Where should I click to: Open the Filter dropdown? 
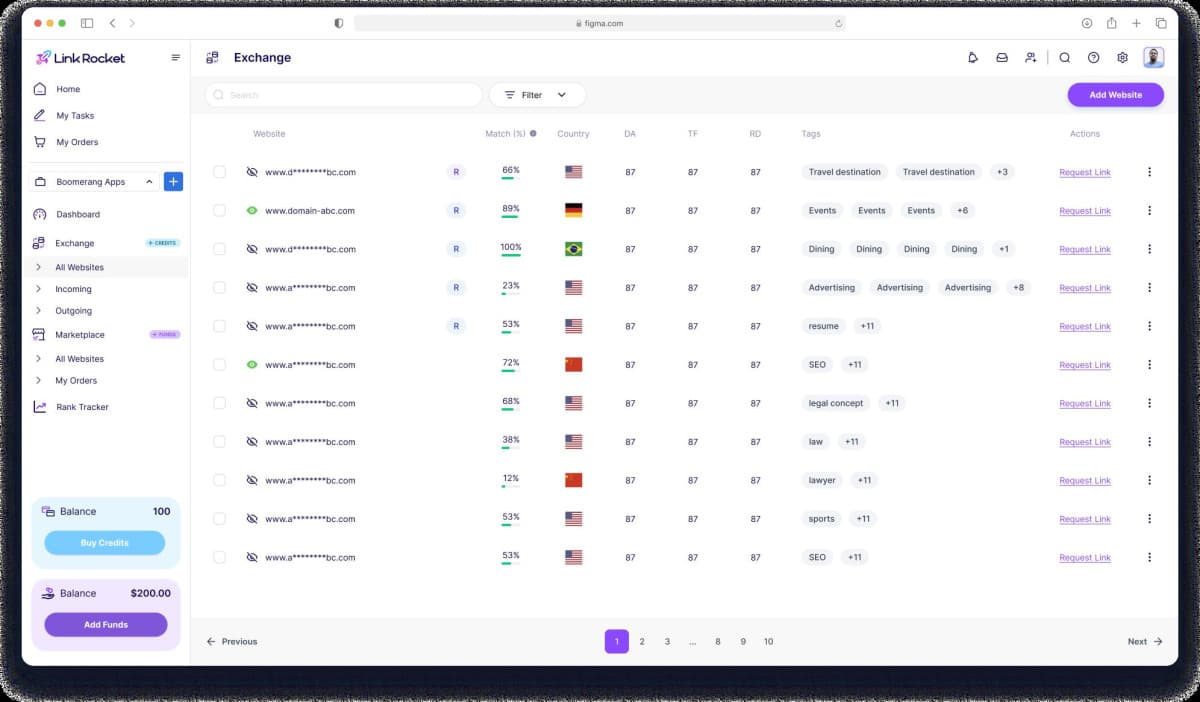(537, 94)
